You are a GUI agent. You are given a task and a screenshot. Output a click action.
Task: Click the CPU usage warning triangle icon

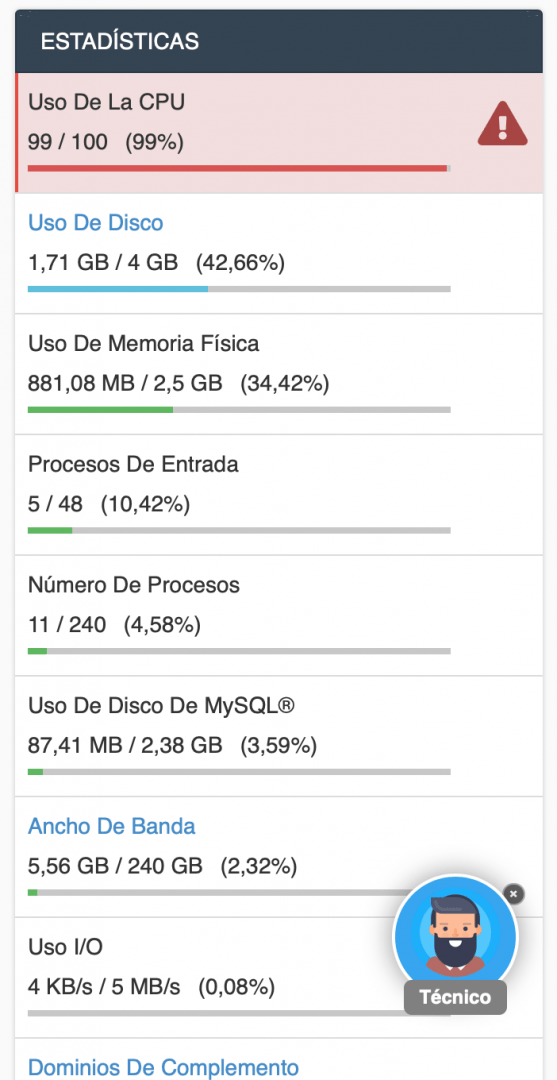[x=502, y=124]
